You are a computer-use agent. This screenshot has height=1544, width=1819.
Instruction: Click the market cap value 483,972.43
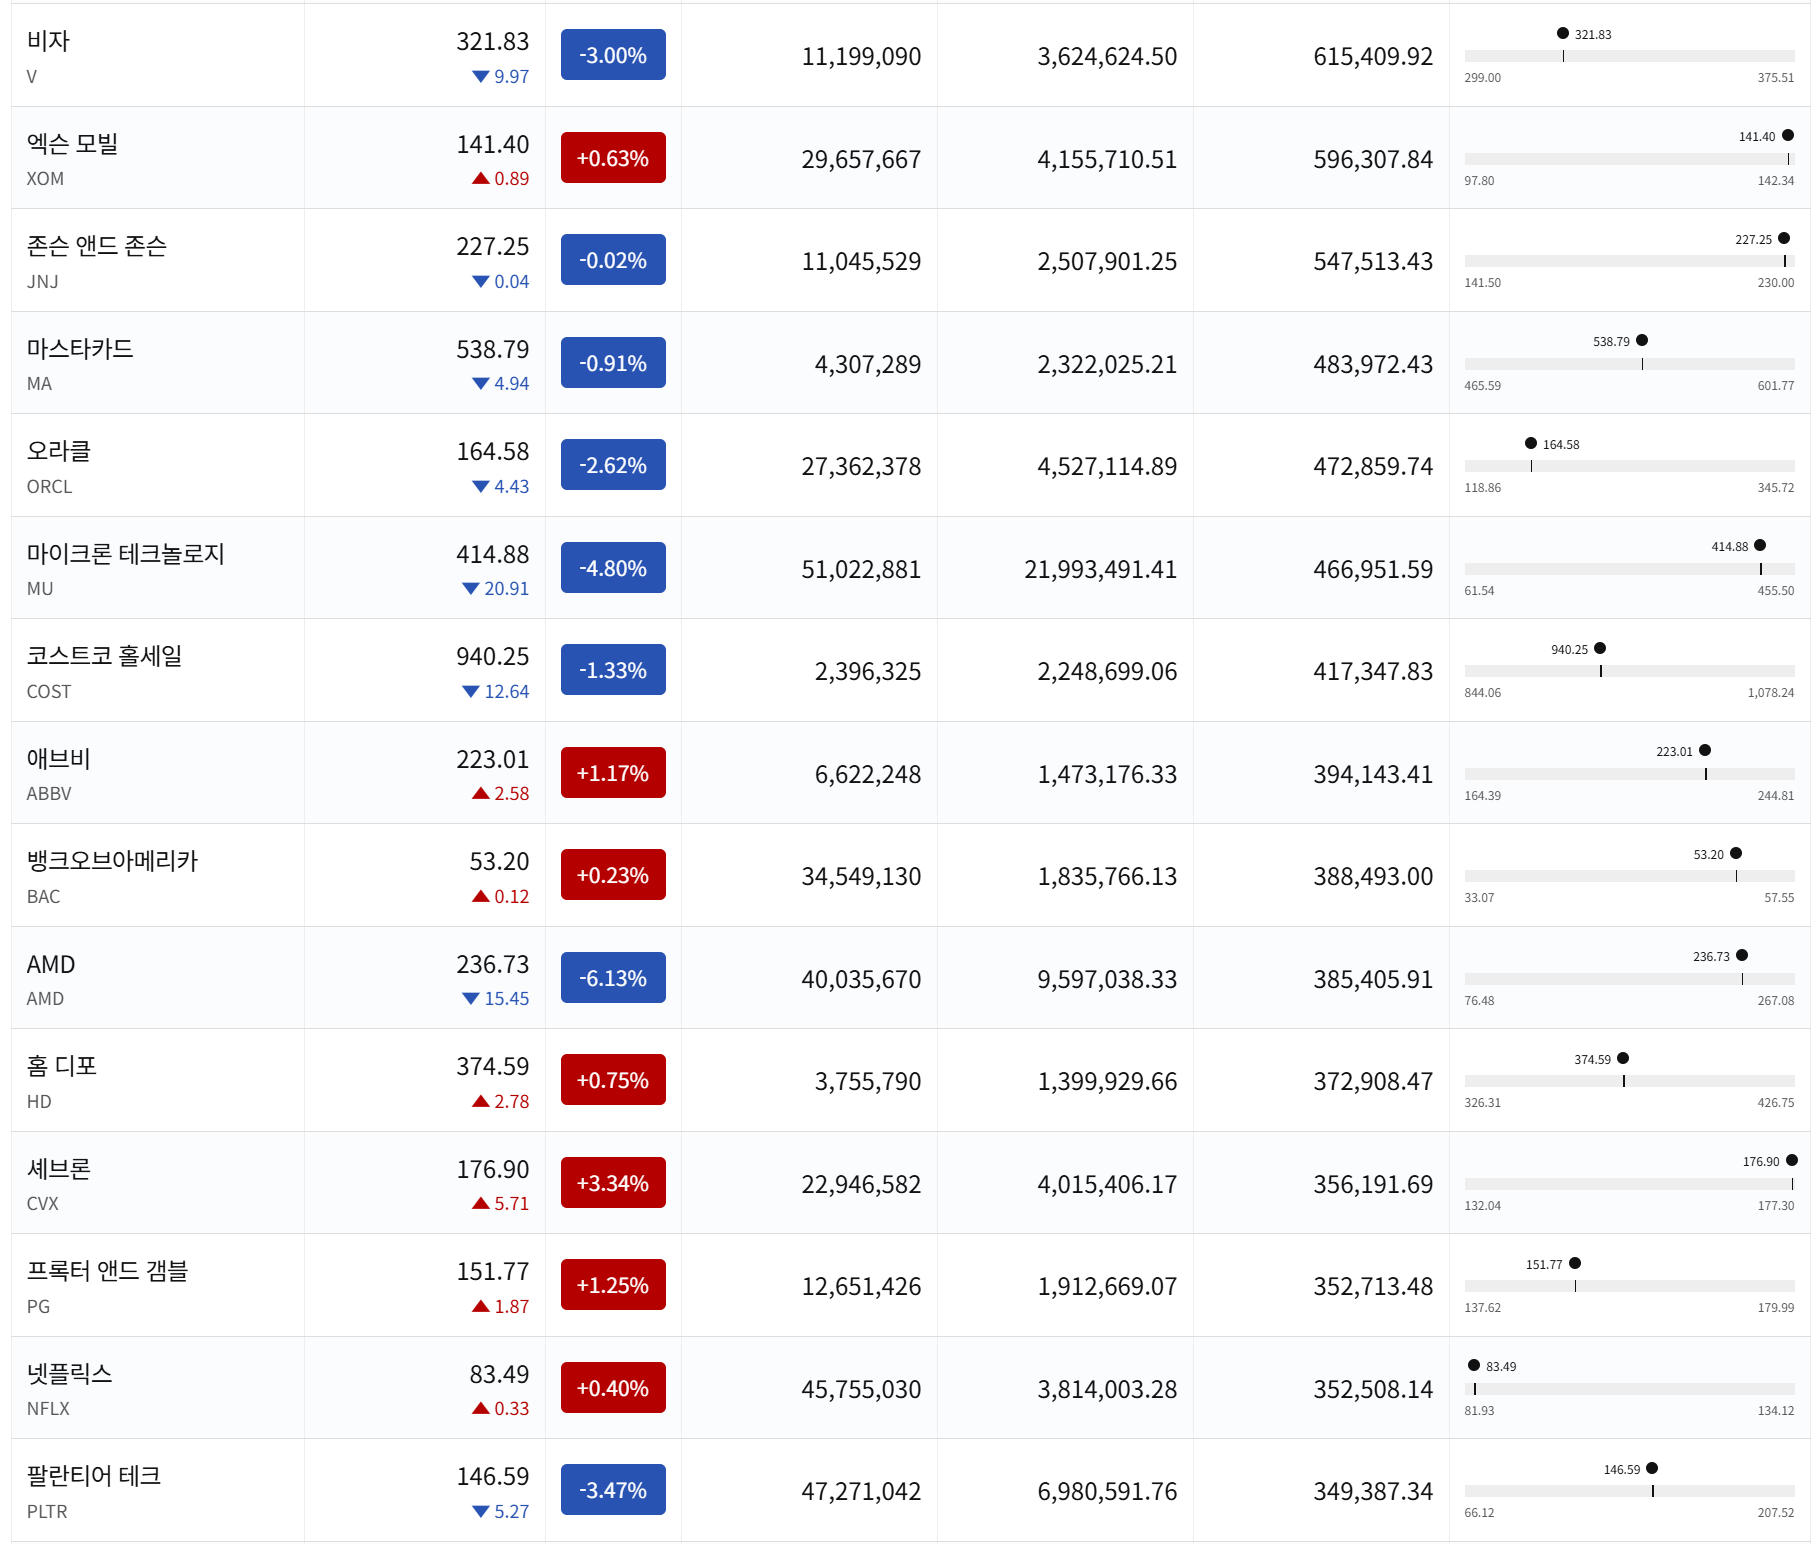pyautogui.click(x=1373, y=365)
